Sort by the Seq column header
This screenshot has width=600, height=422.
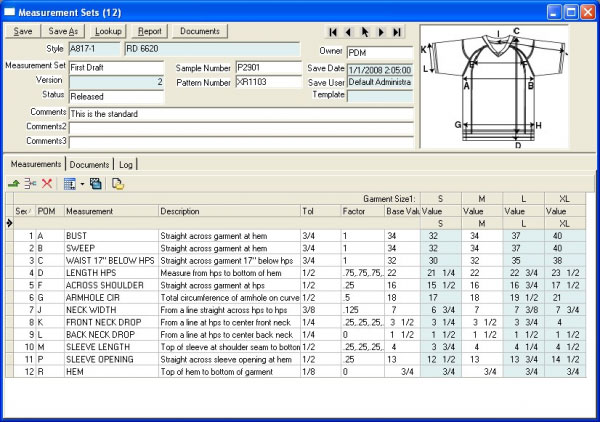(x=22, y=211)
